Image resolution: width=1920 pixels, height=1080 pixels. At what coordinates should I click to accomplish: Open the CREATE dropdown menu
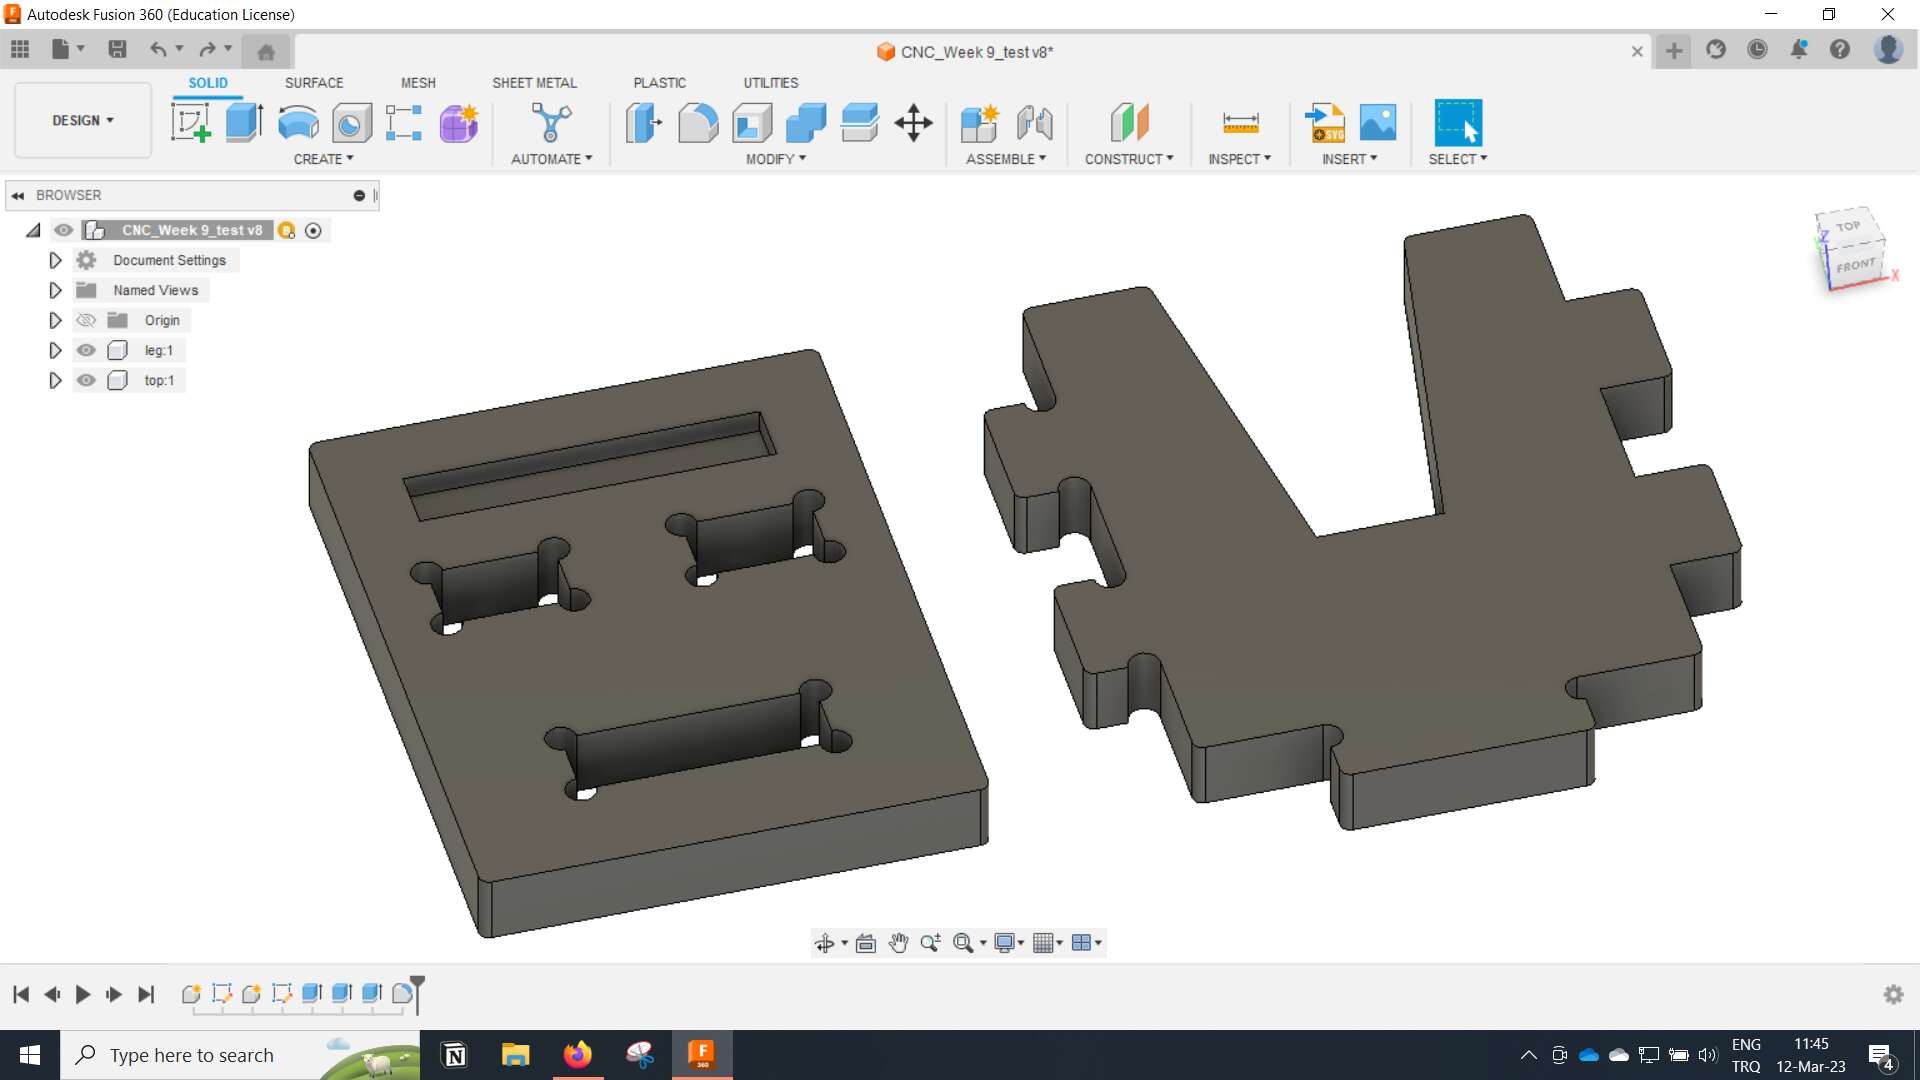pos(323,159)
